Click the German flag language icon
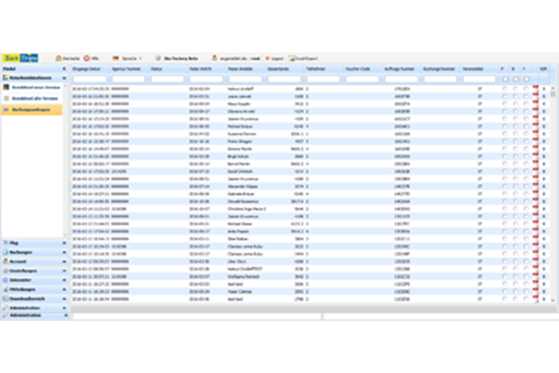The width and height of the screenshot is (559, 373). [116, 58]
